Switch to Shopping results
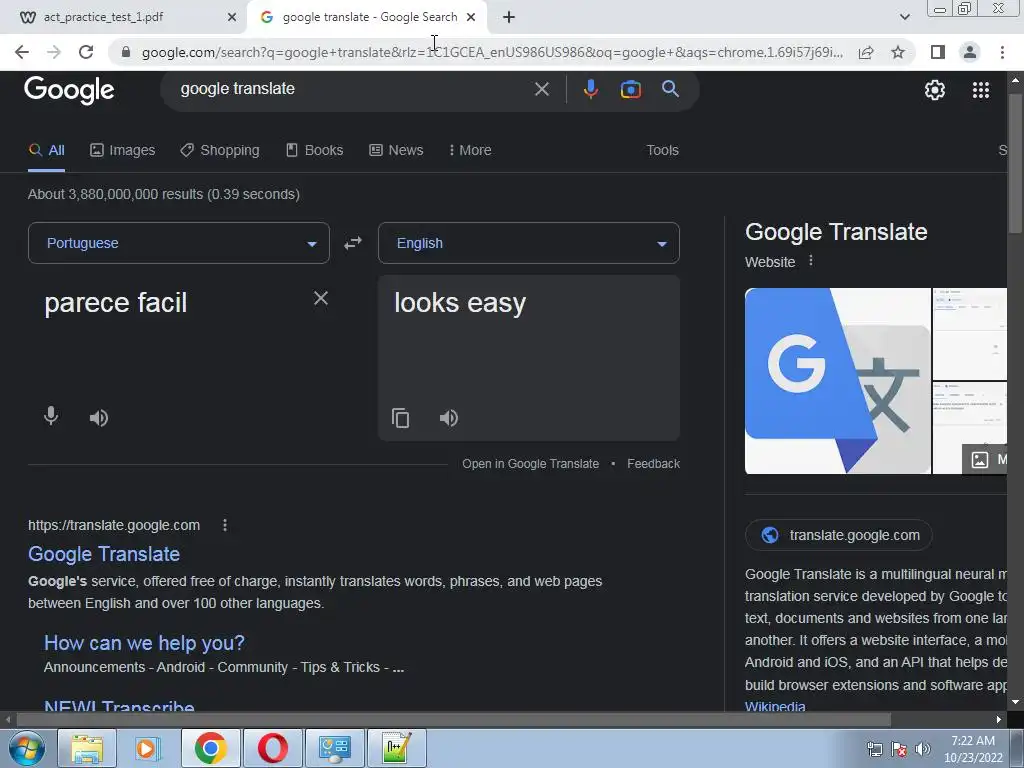Image resolution: width=1024 pixels, height=768 pixels. [220, 150]
